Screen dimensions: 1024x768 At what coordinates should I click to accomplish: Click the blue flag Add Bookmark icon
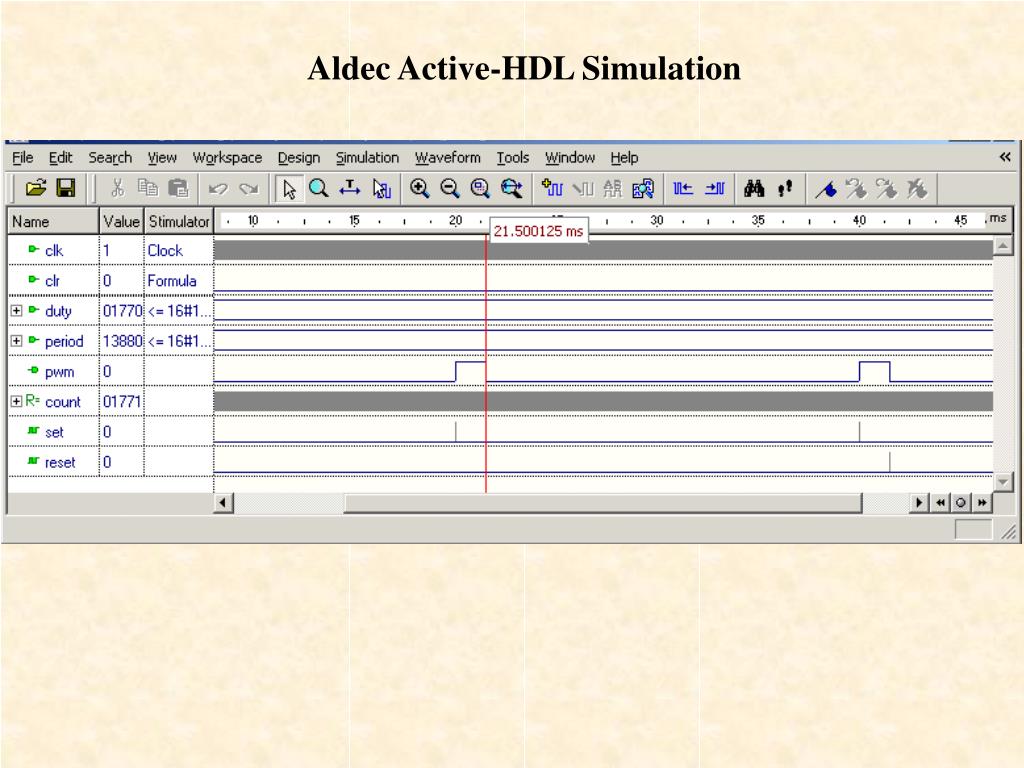tap(825, 189)
